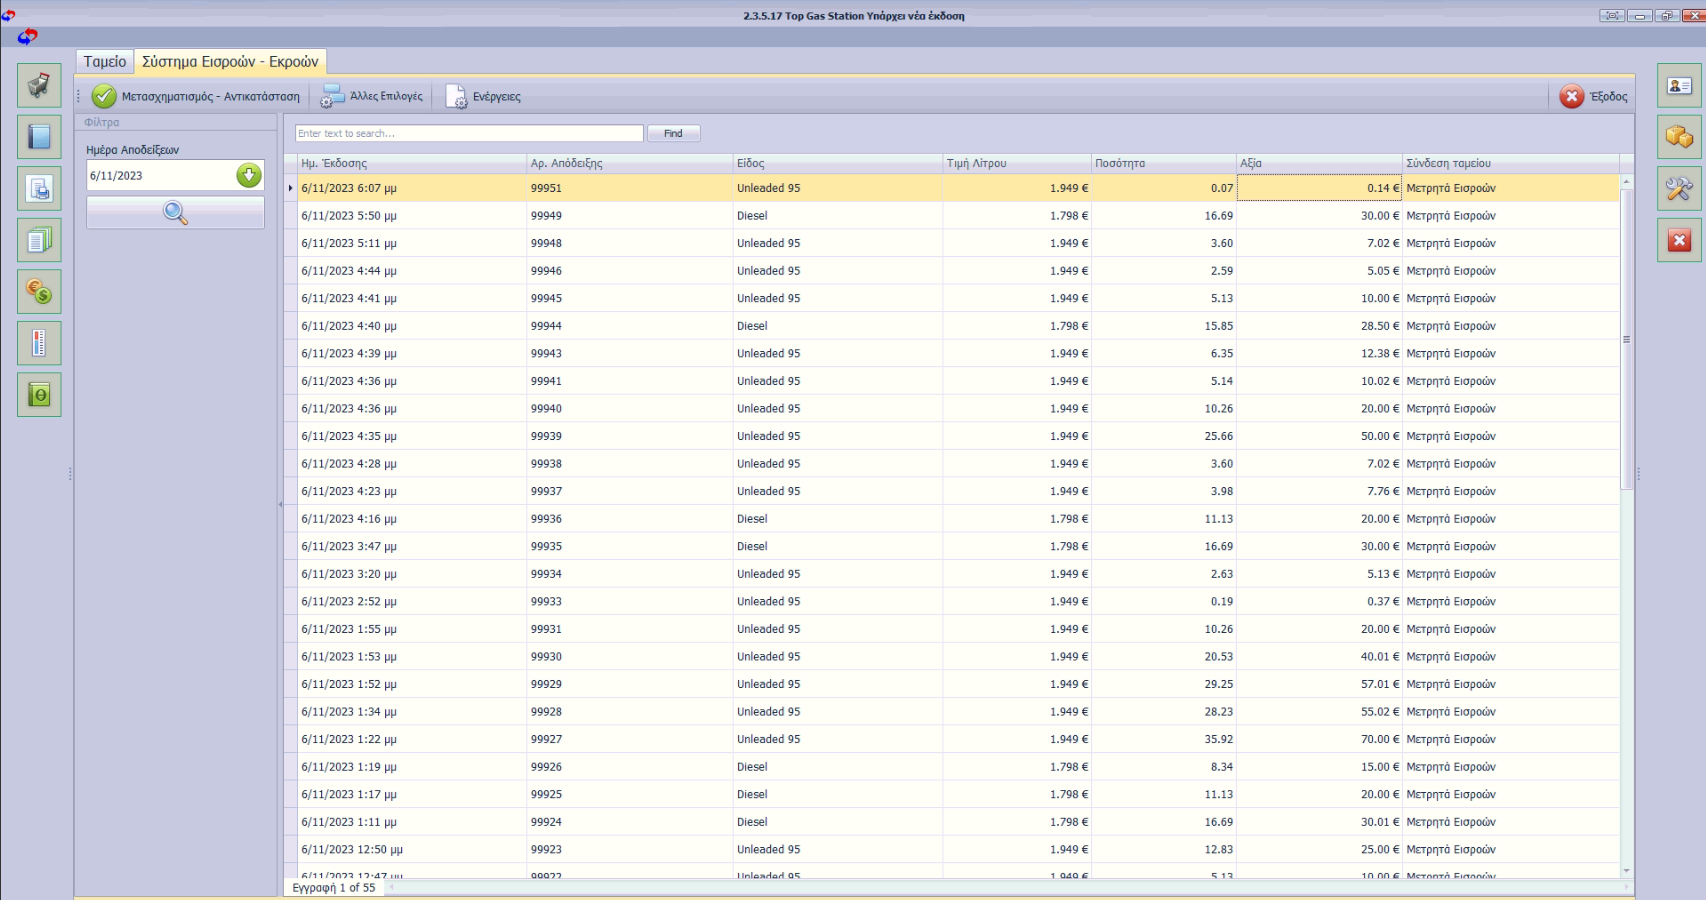Click value 30.01 € cell
Screen dimensions: 1706x900
coord(1320,822)
